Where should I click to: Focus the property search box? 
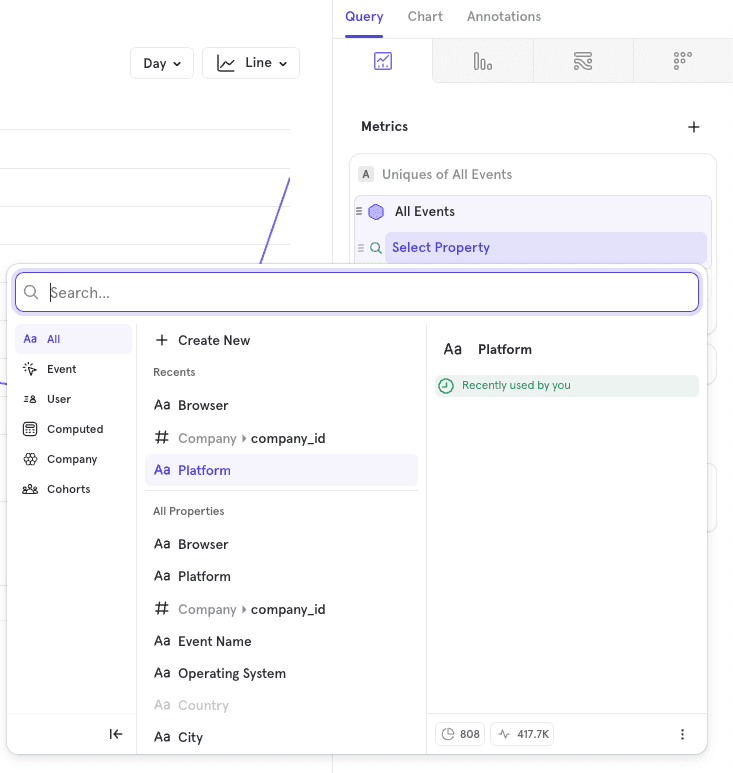pyautogui.click(x=370, y=293)
